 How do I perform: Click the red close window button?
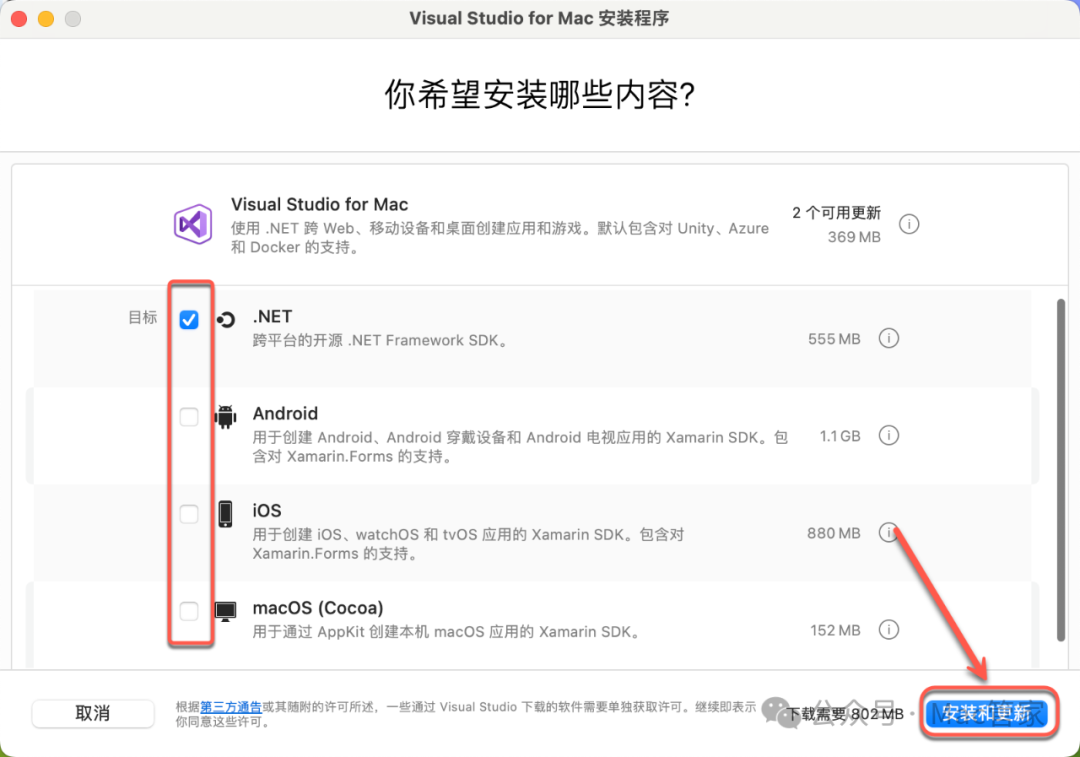[19, 19]
